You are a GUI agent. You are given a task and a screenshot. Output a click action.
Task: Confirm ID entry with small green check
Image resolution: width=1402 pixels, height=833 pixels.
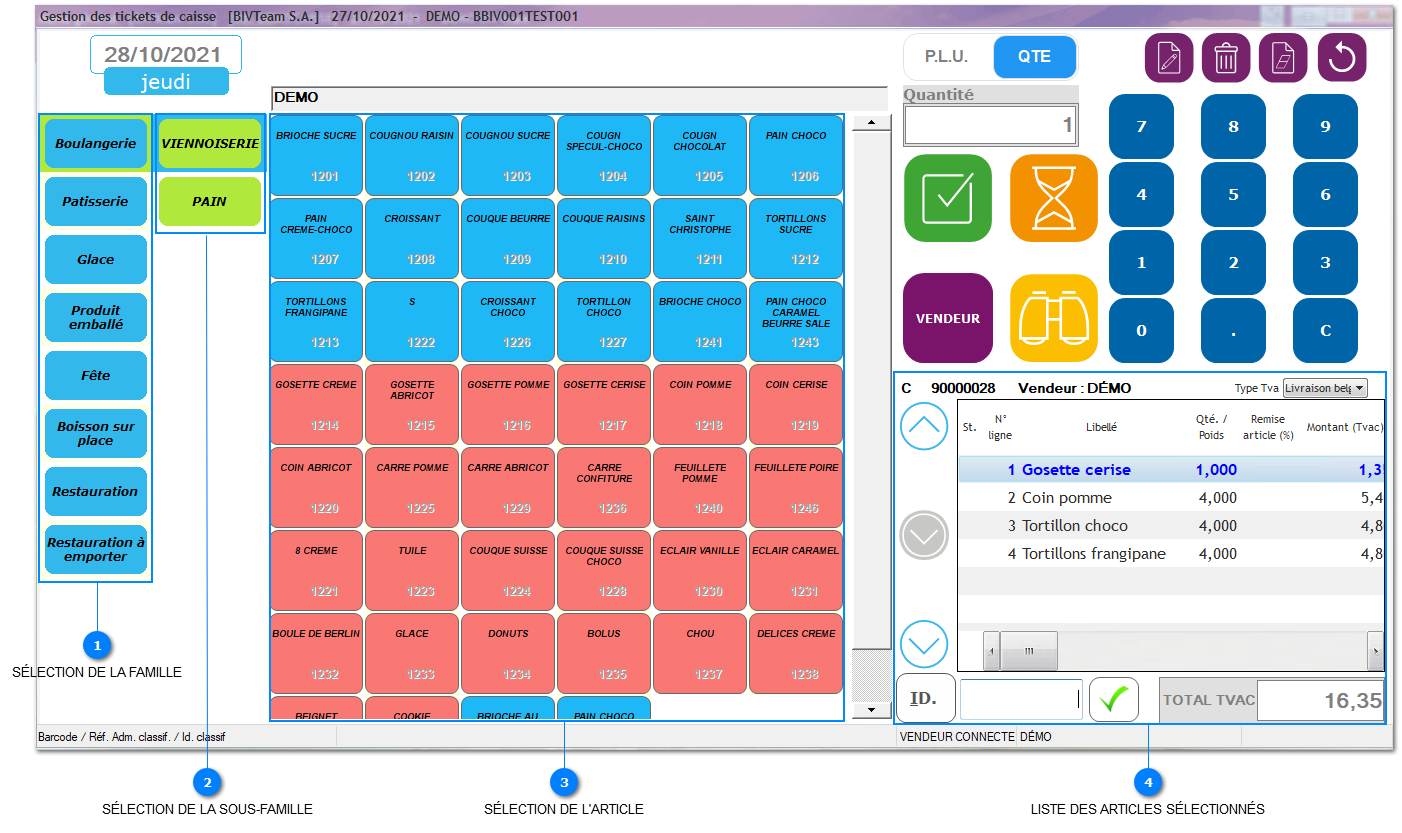[x=1113, y=700]
